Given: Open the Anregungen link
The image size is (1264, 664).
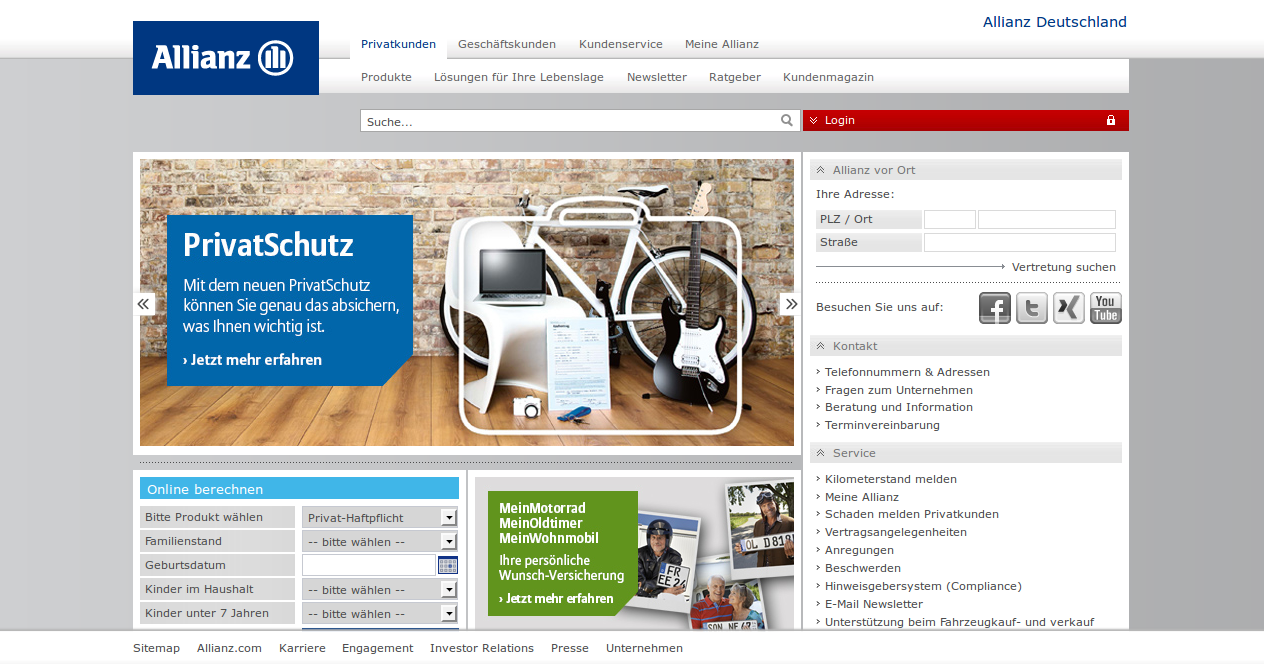Looking at the screenshot, I should pos(859,550).
